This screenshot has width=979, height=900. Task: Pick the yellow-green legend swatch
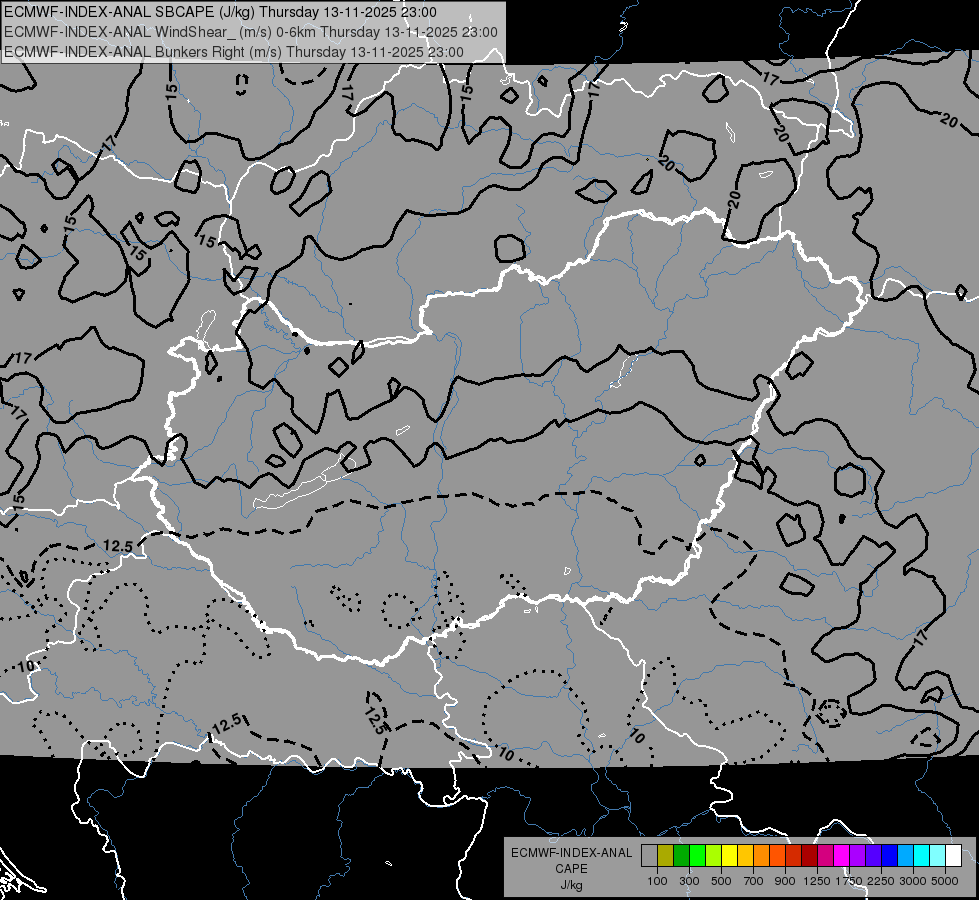pyautogui.click(x=713, y=855)
